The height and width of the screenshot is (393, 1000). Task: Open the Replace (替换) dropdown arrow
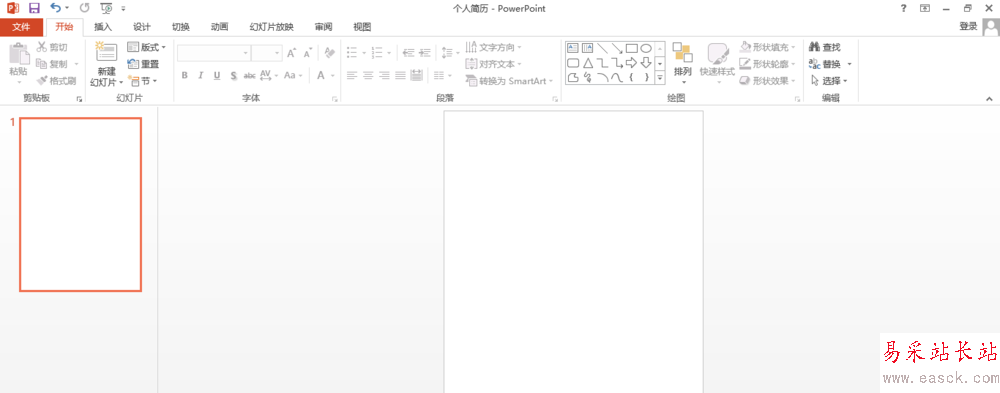coord(849,64)
